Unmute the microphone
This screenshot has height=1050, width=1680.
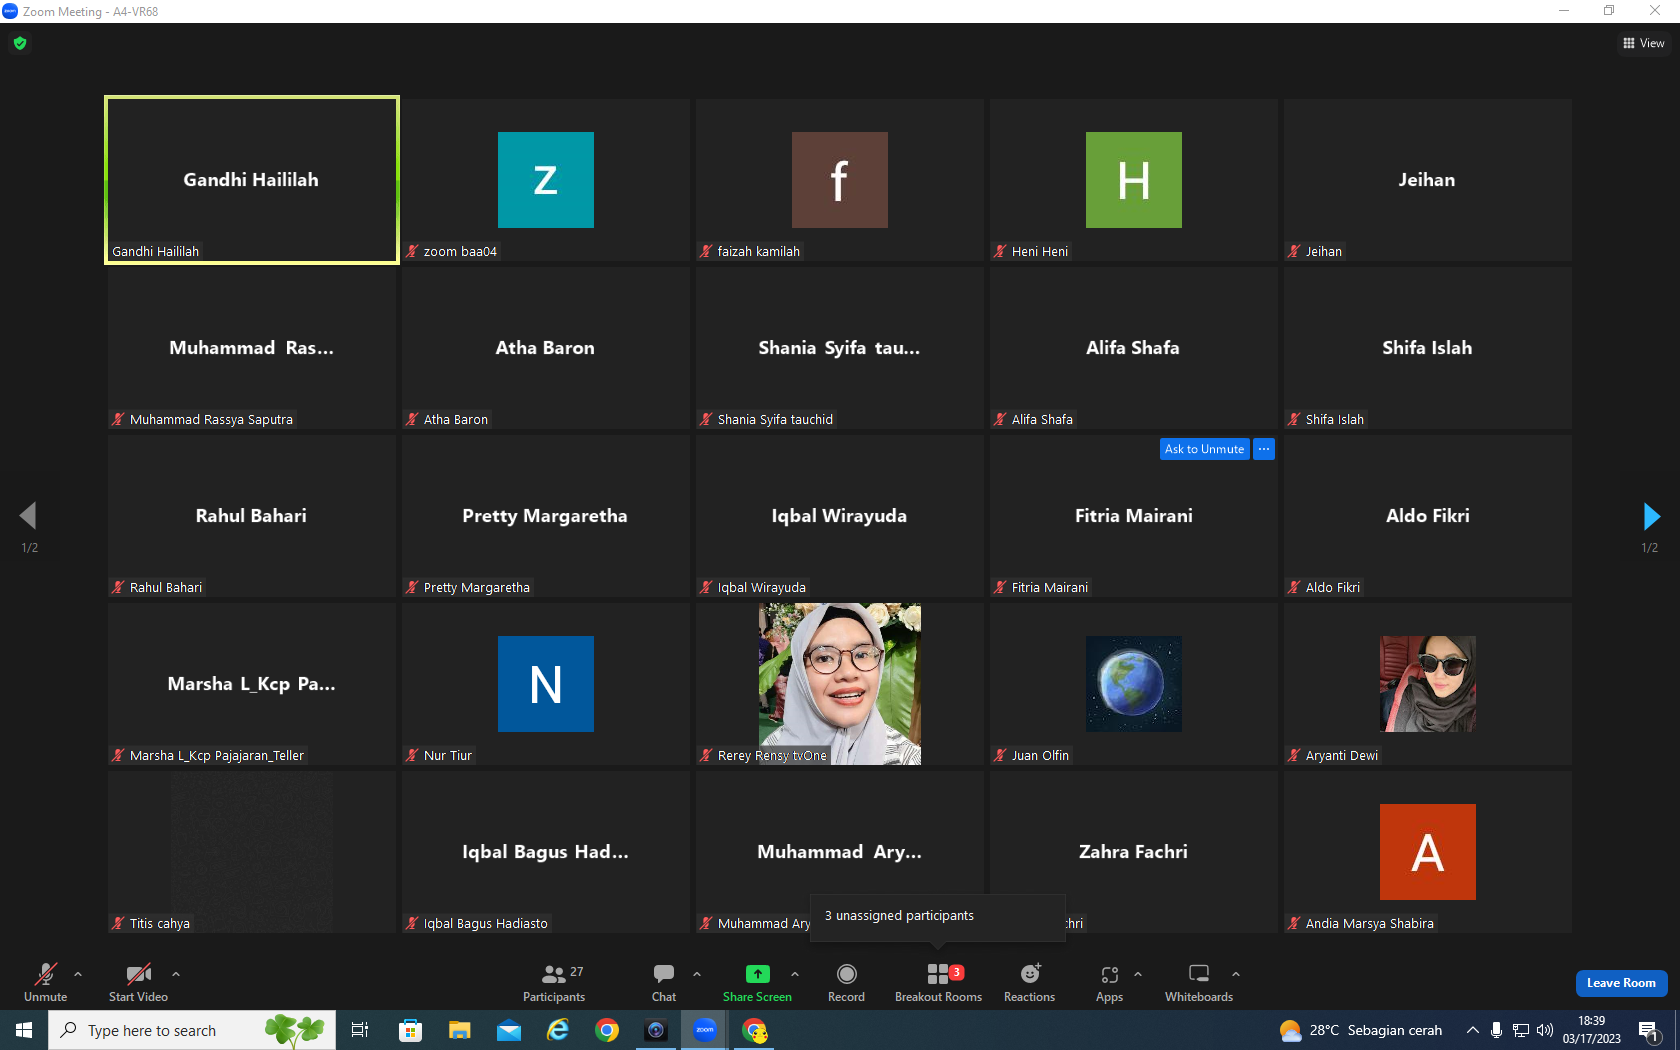(46, 983)
